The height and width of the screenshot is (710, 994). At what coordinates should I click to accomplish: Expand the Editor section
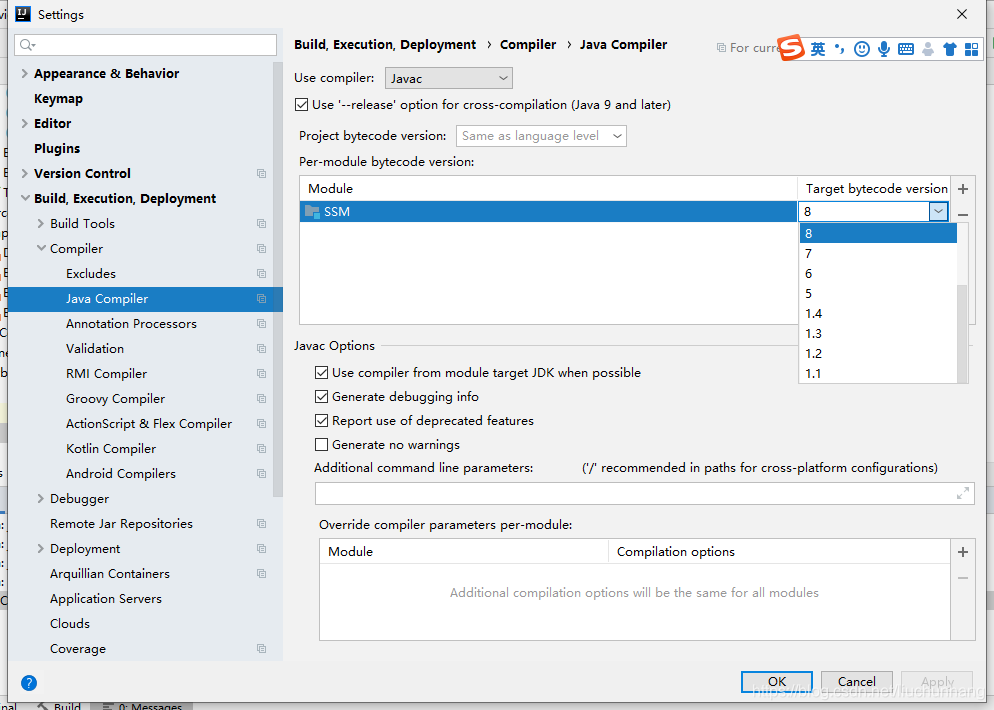tap(24, 124)
